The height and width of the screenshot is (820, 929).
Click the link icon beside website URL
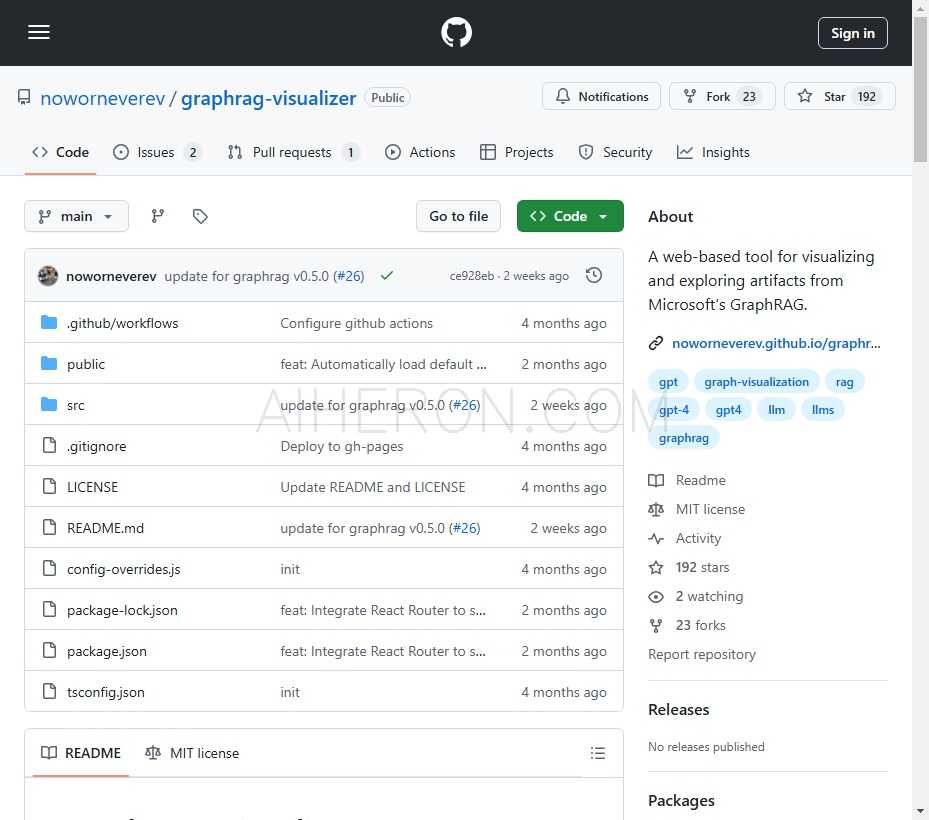656,343
